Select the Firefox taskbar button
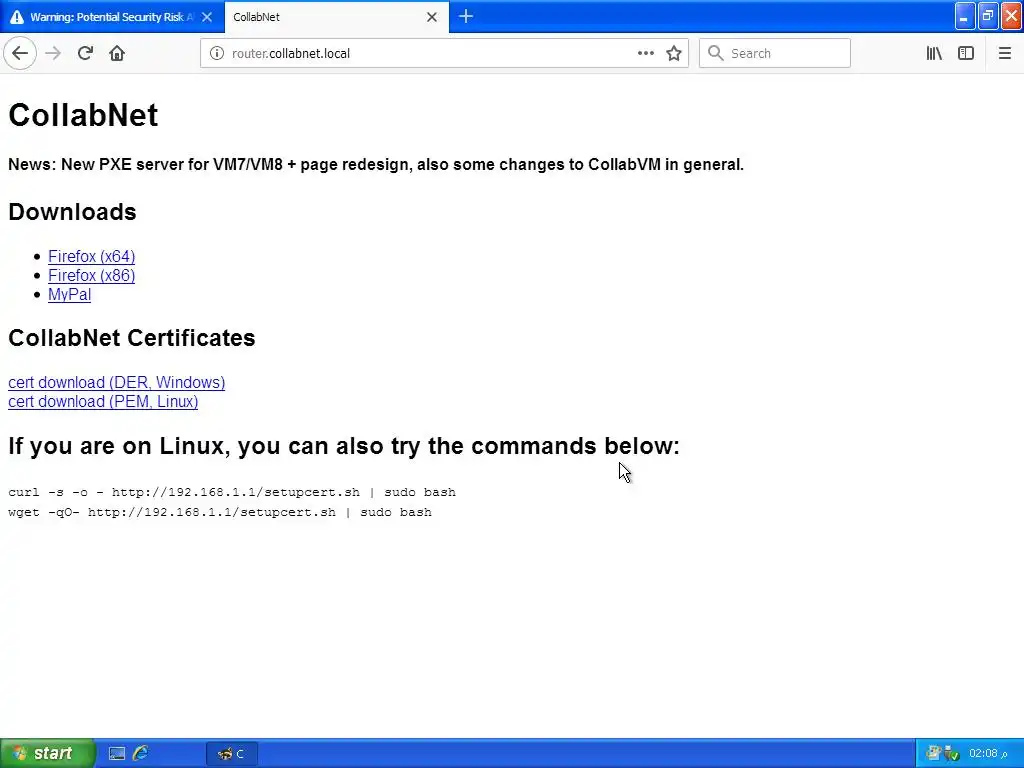Screen dimensions: 1024x768 [232, 754]
